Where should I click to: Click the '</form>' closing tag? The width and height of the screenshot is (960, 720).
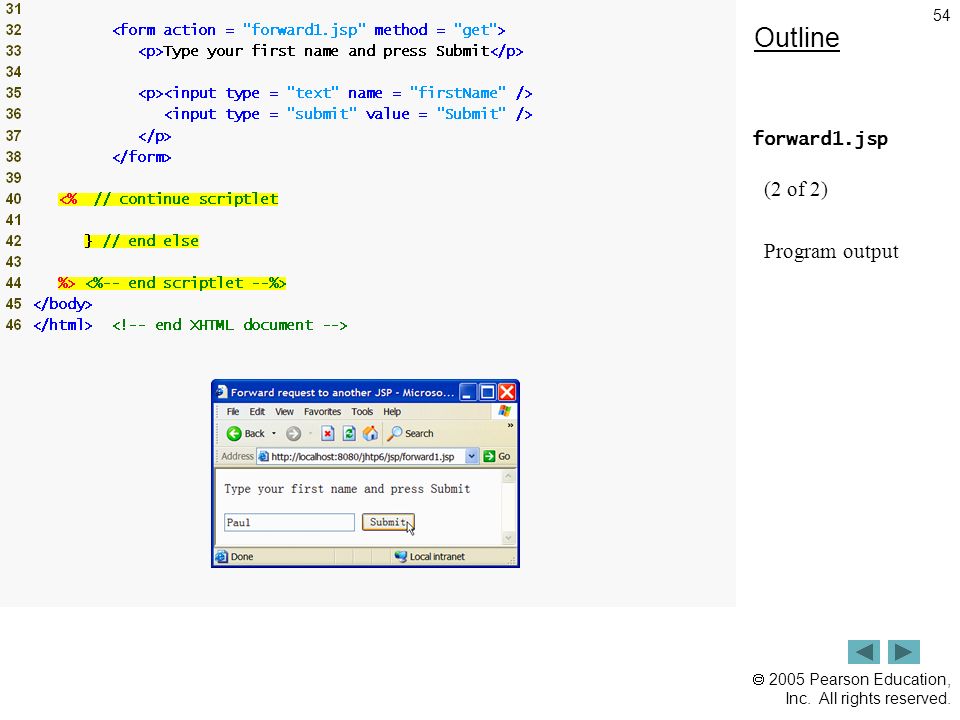(141, 157)
